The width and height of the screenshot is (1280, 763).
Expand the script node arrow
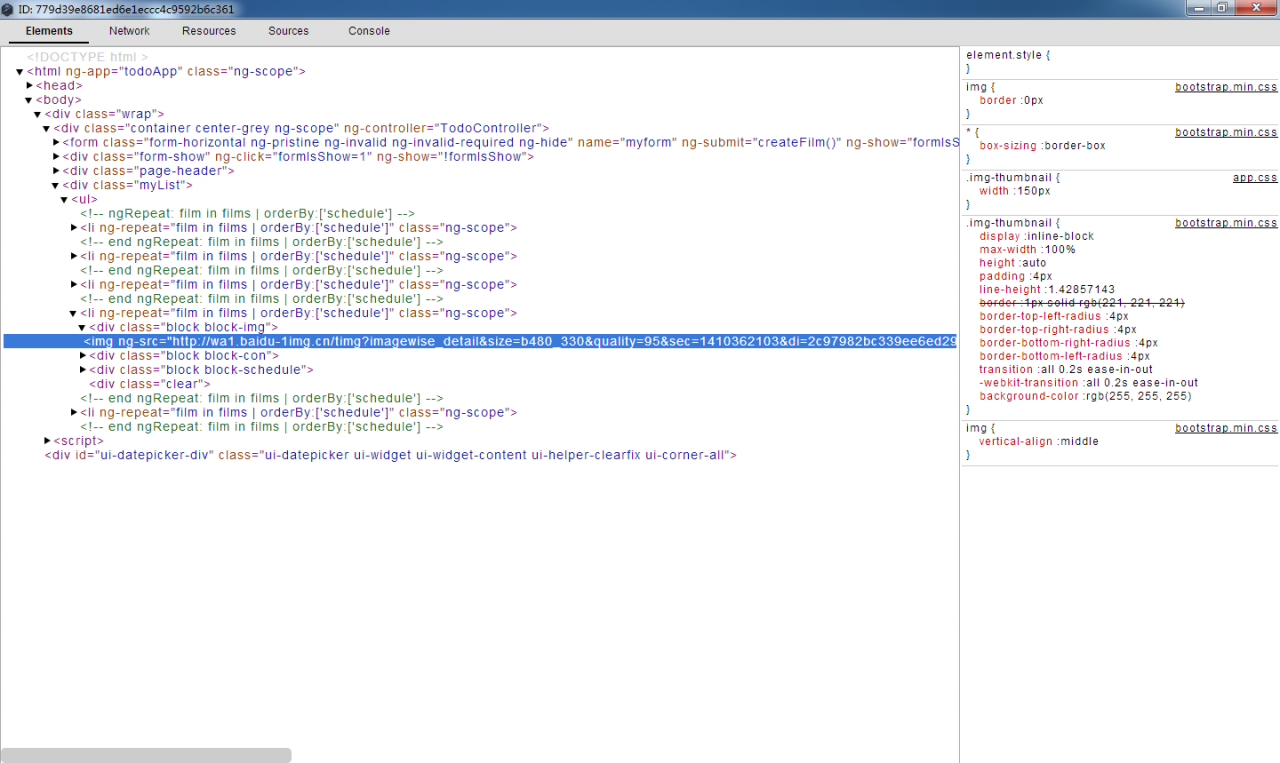point(48,441)
